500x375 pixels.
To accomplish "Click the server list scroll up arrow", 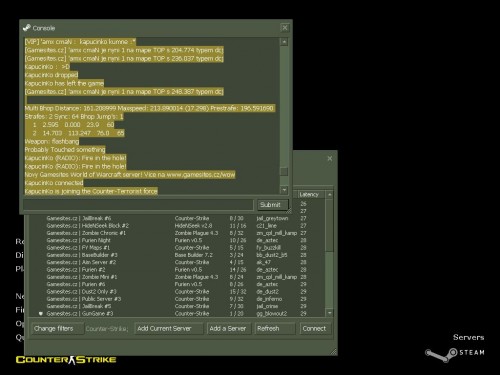I will (x=330, y=194).
